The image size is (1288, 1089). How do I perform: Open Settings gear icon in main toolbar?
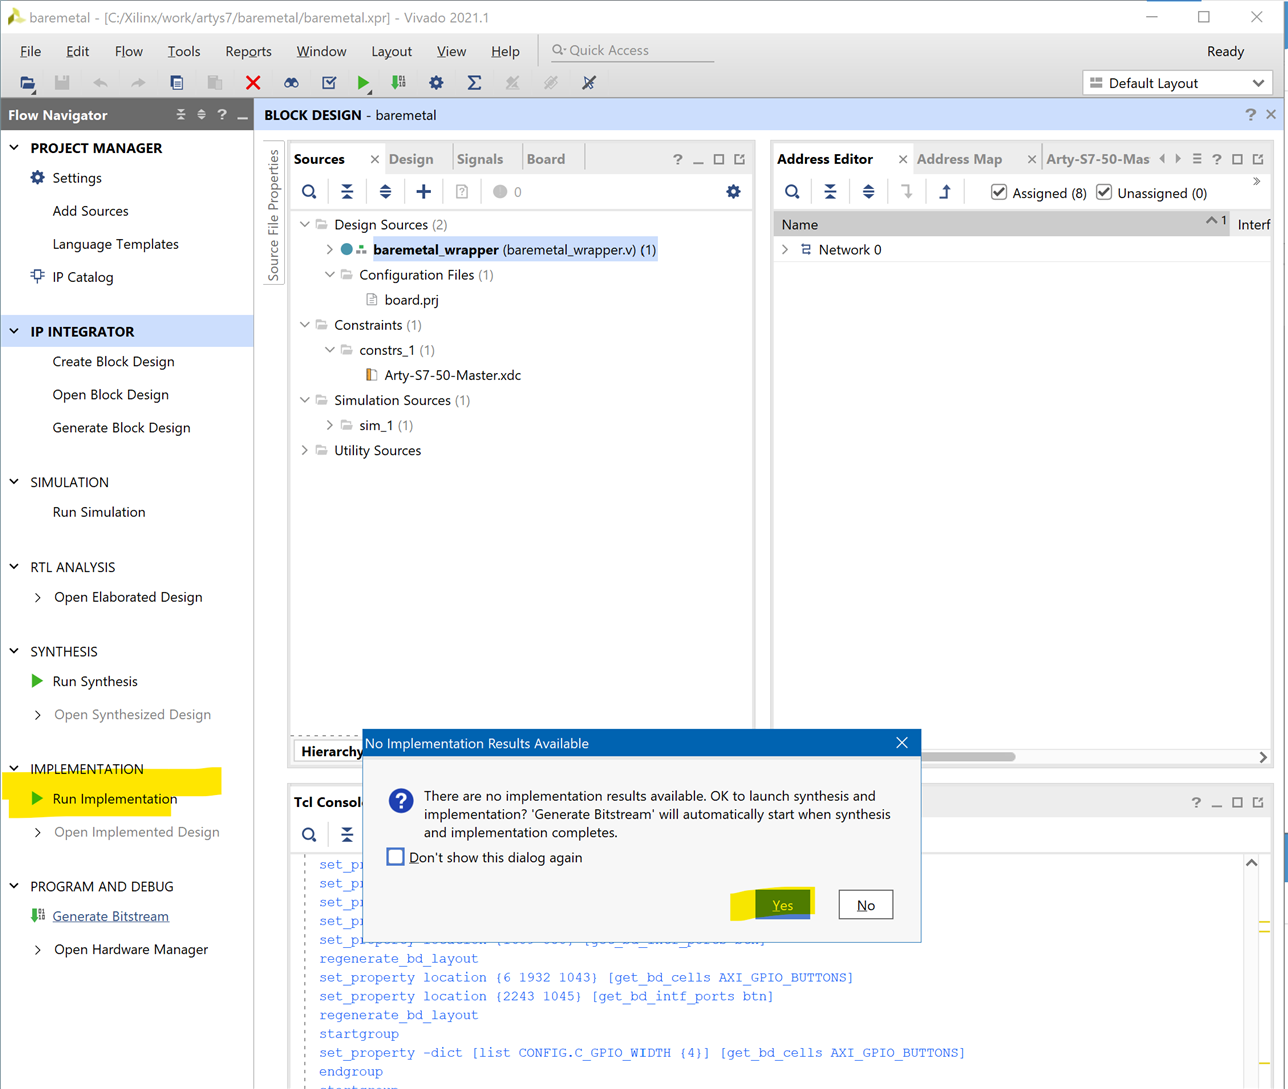pos(436,83)
